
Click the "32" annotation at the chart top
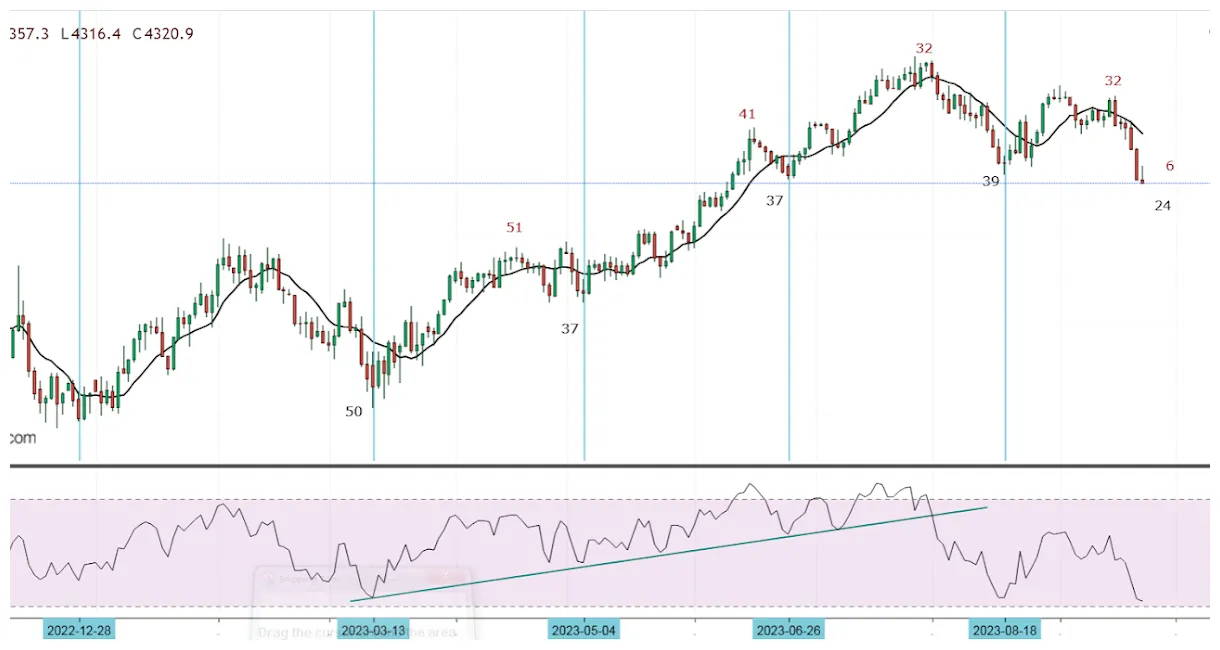(x=922, y=47)
